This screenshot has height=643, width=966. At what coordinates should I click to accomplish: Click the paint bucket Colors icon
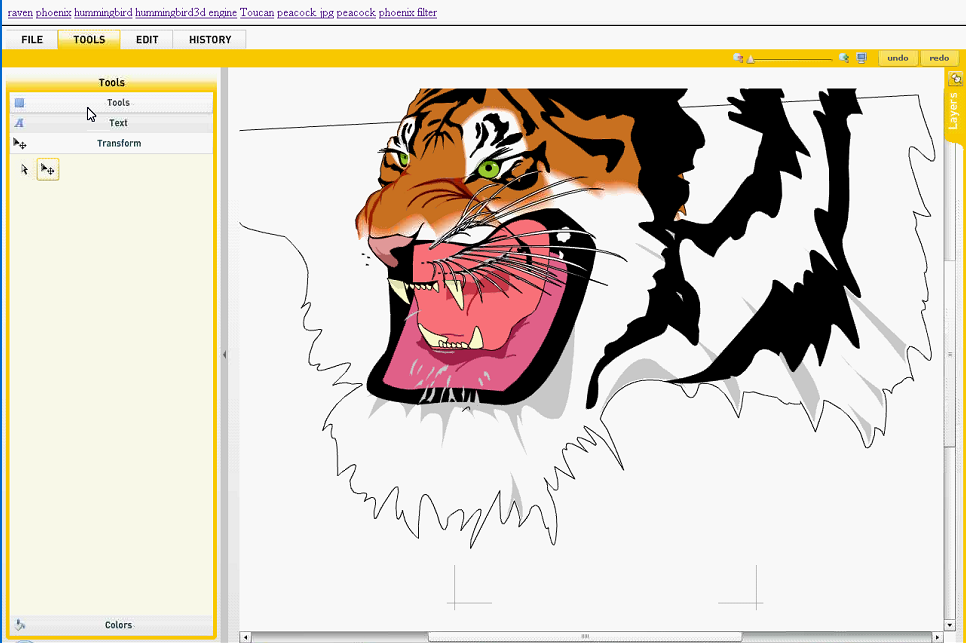pos(20,625)
